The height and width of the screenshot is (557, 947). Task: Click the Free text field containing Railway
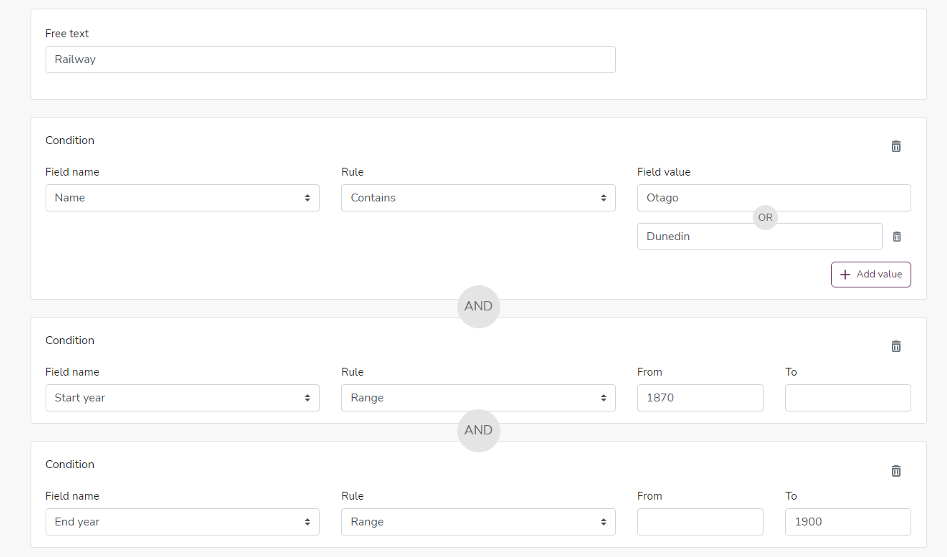coord(330,59)
